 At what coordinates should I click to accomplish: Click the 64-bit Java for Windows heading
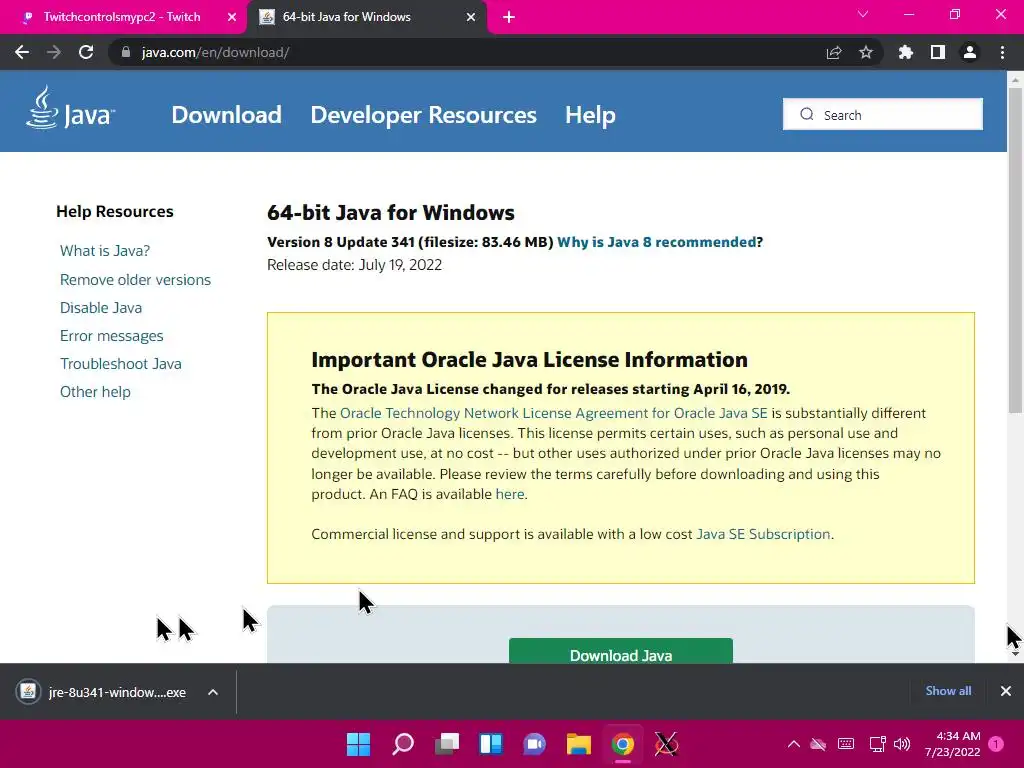(391, 213)
